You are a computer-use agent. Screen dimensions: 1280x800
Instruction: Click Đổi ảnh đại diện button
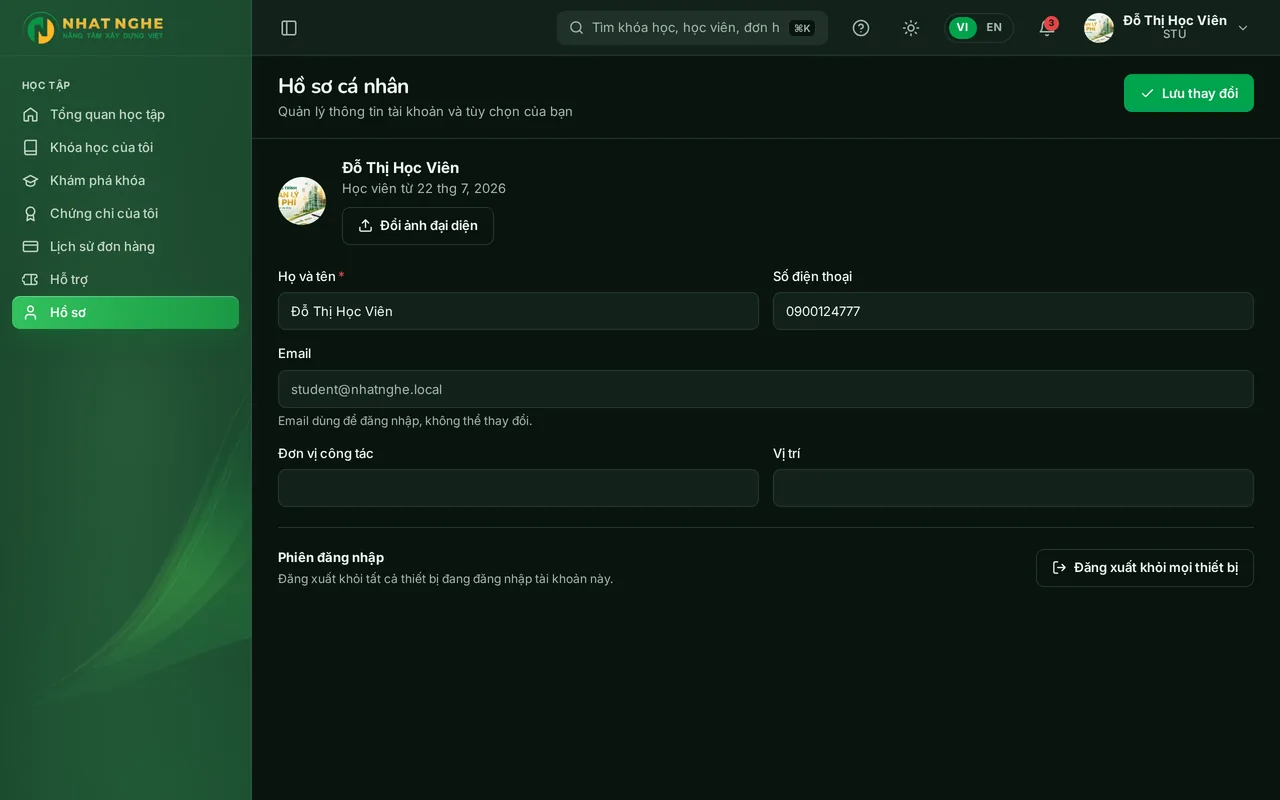[x=418, y=226]
